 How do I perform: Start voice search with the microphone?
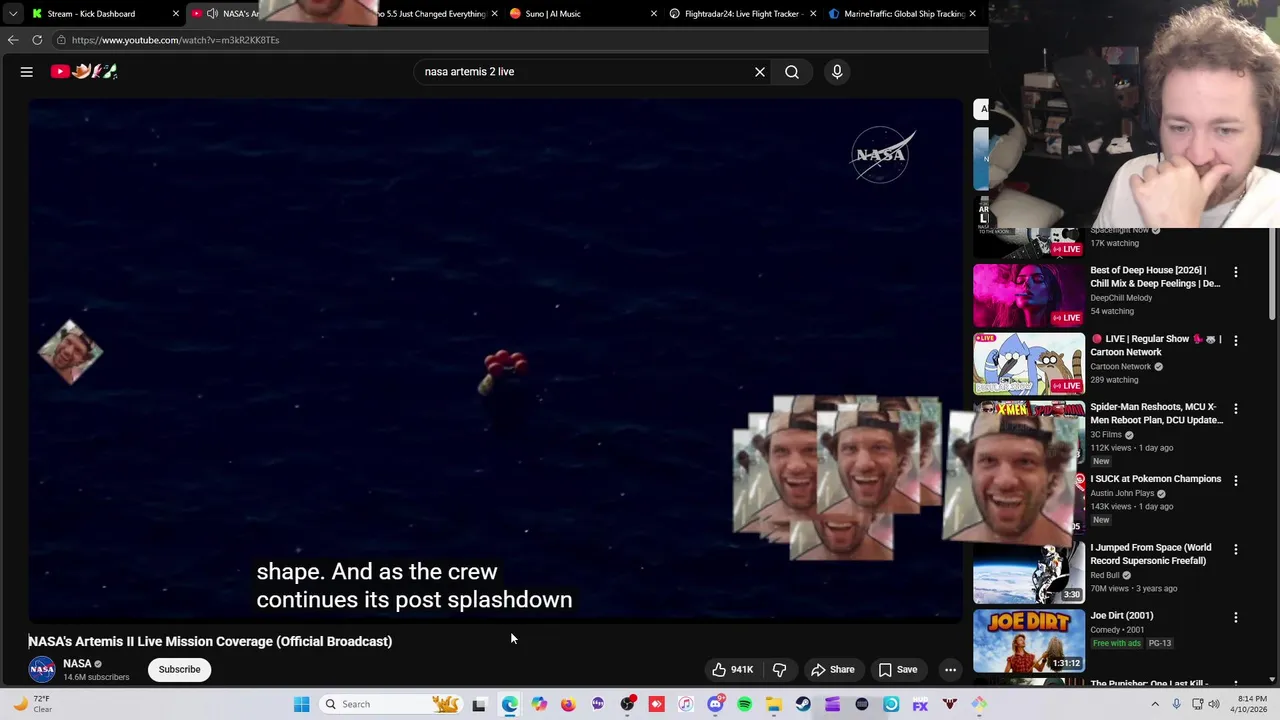[837, 72]
